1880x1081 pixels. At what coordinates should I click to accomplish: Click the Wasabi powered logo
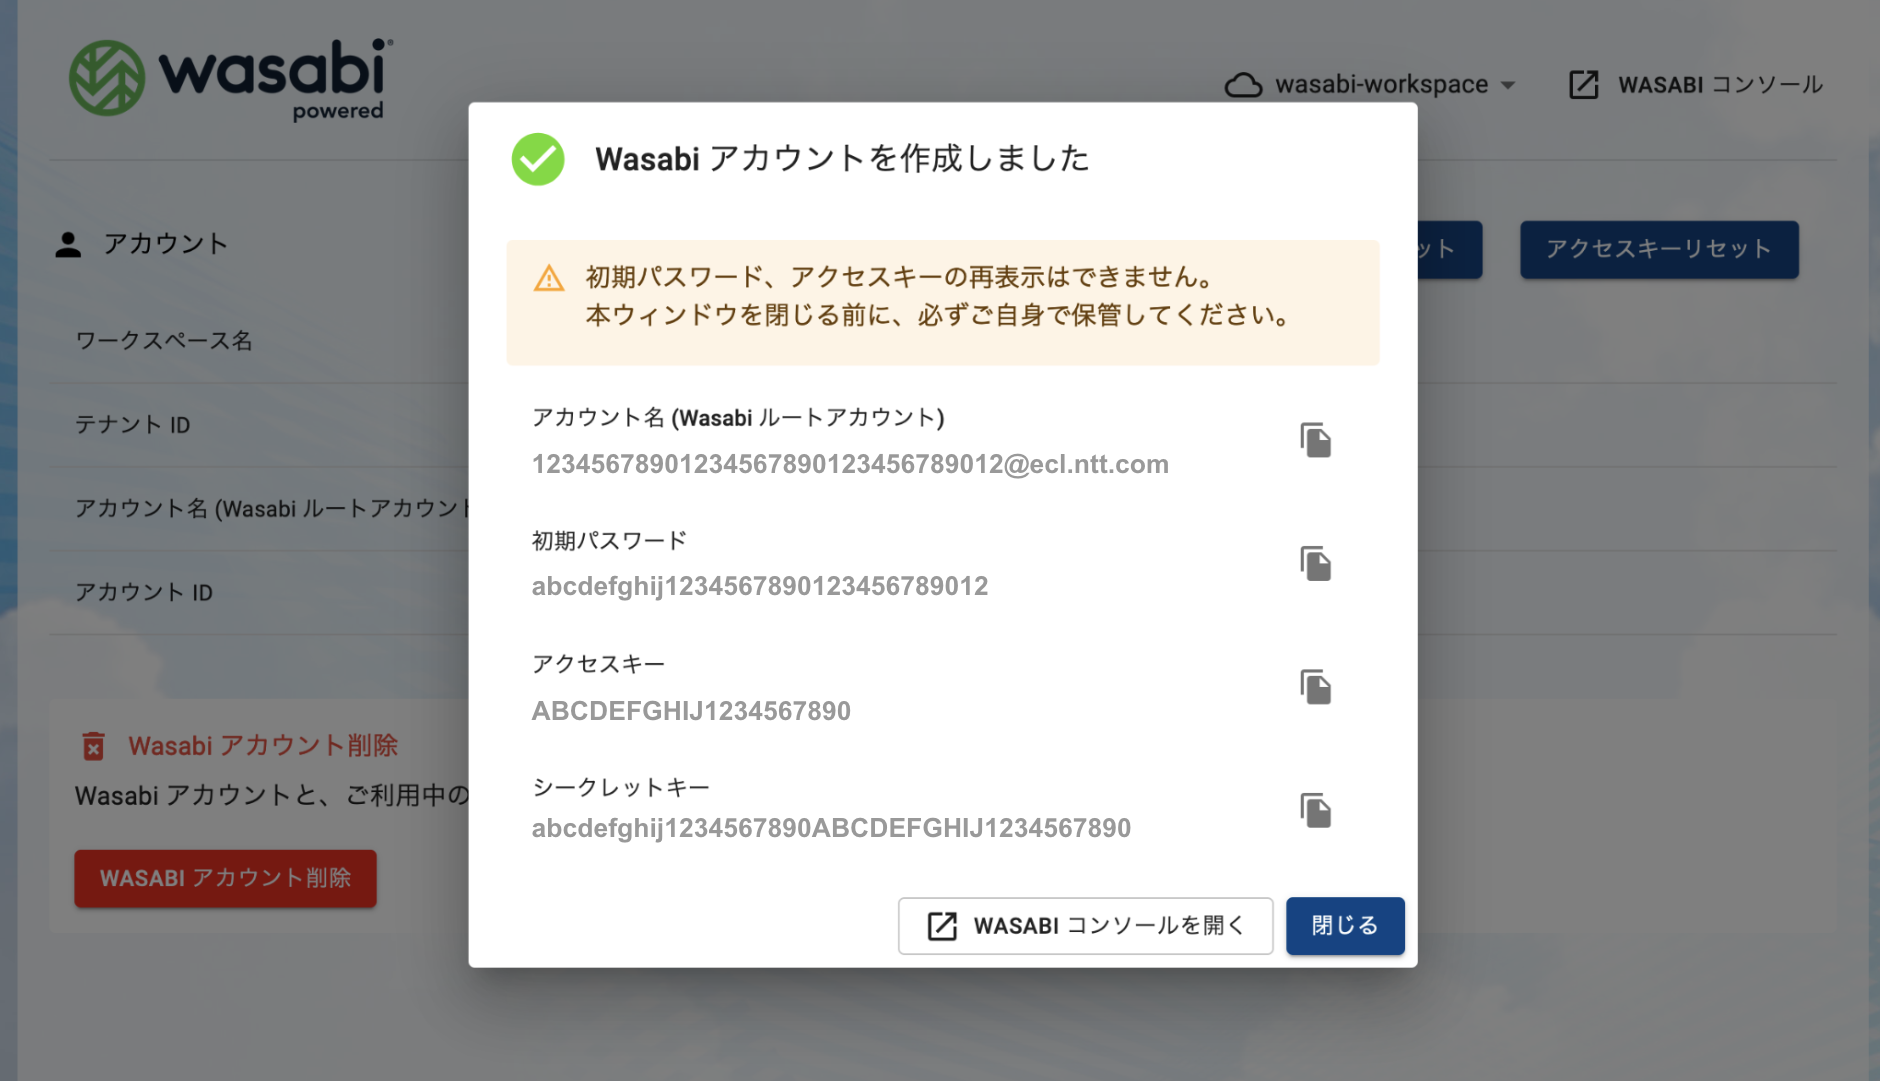click(231, 80)
